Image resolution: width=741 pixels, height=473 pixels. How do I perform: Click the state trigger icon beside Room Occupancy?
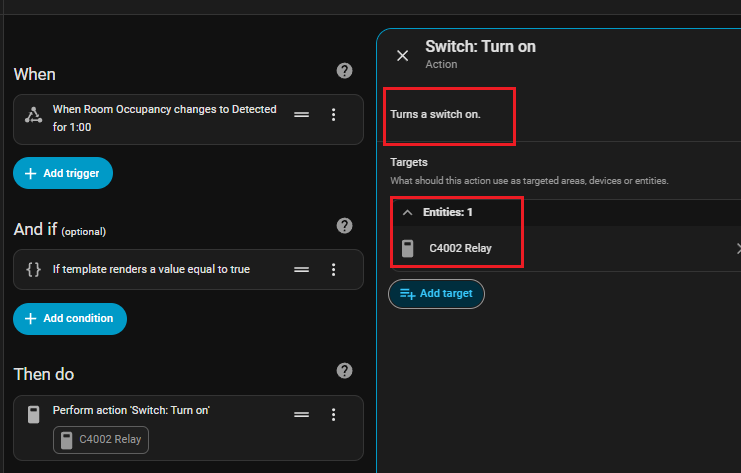pyautogui.click(x=33, y=115)
